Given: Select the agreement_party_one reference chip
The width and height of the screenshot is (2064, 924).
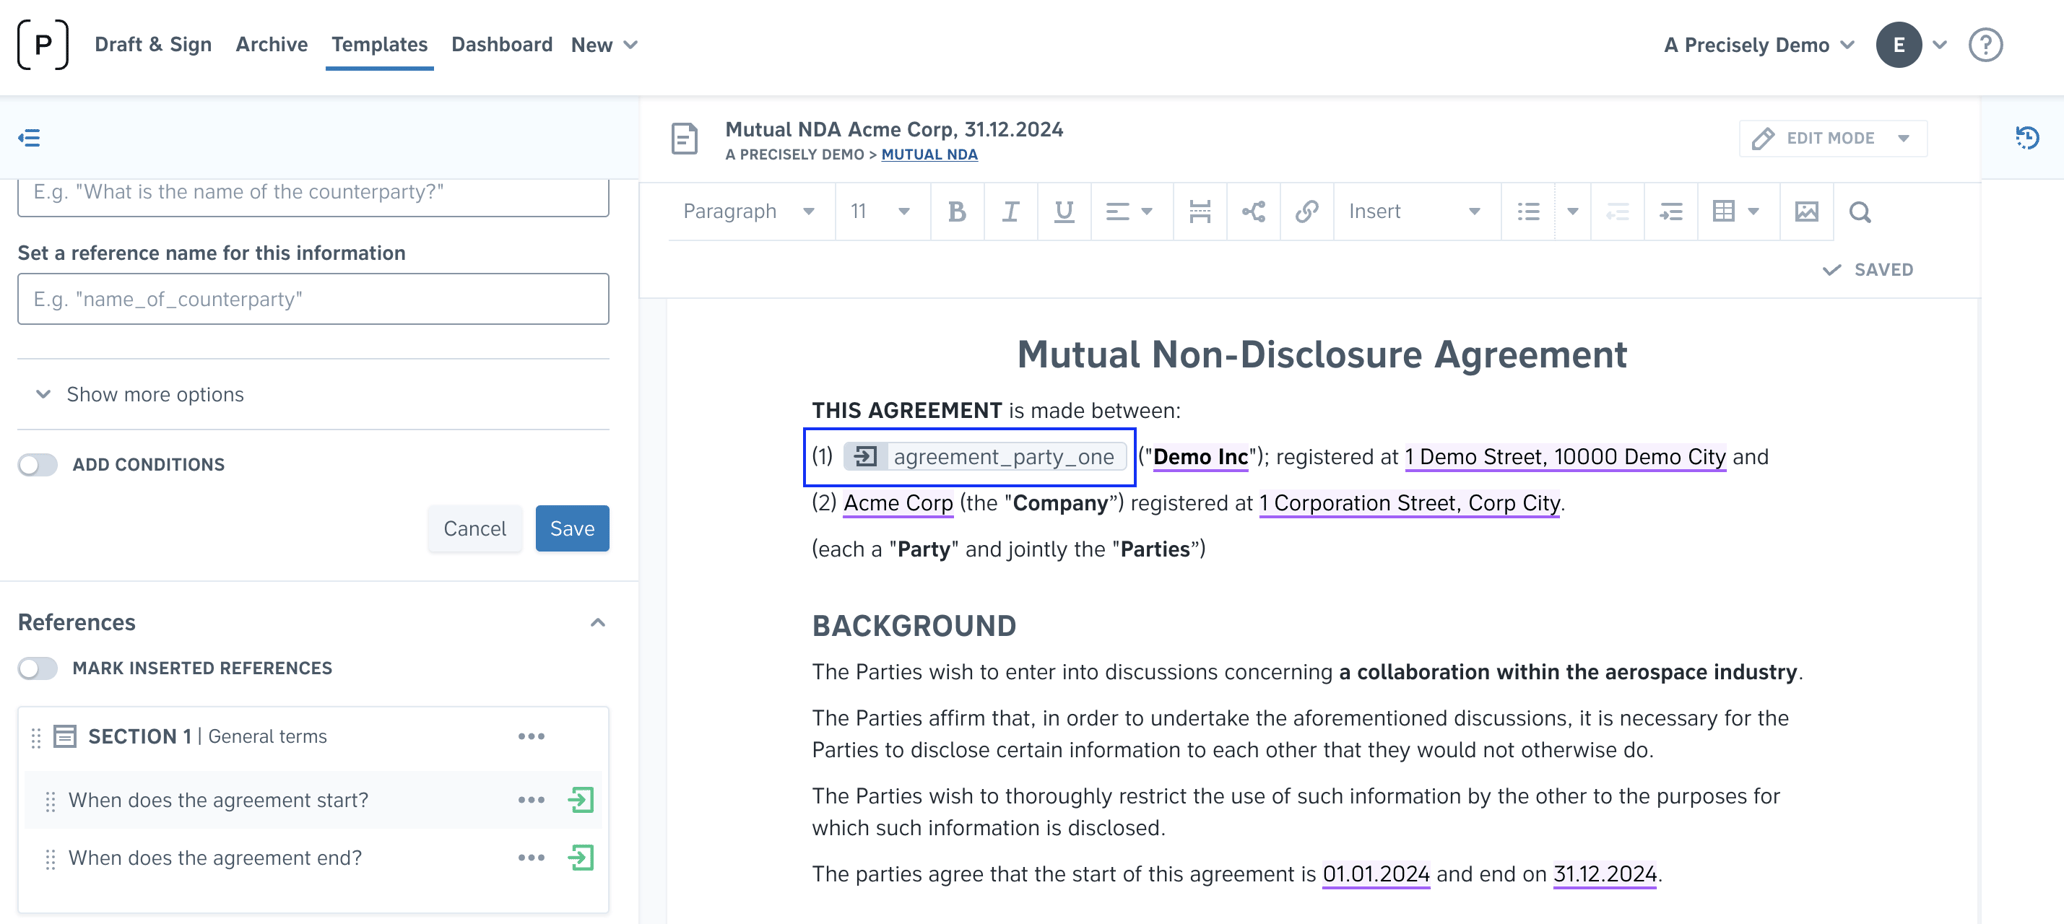Looking at the screenshot, I should tap(986, 457).
